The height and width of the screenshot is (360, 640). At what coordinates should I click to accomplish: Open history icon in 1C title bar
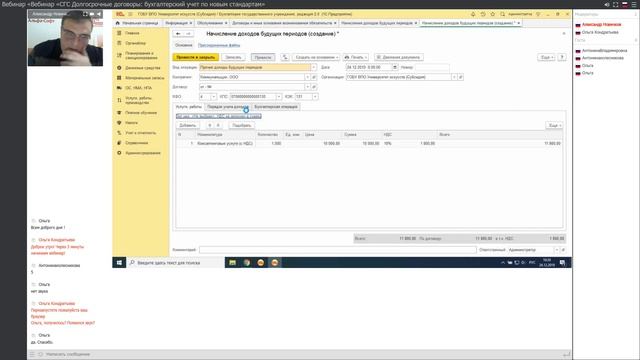click(x=483, y=14)
